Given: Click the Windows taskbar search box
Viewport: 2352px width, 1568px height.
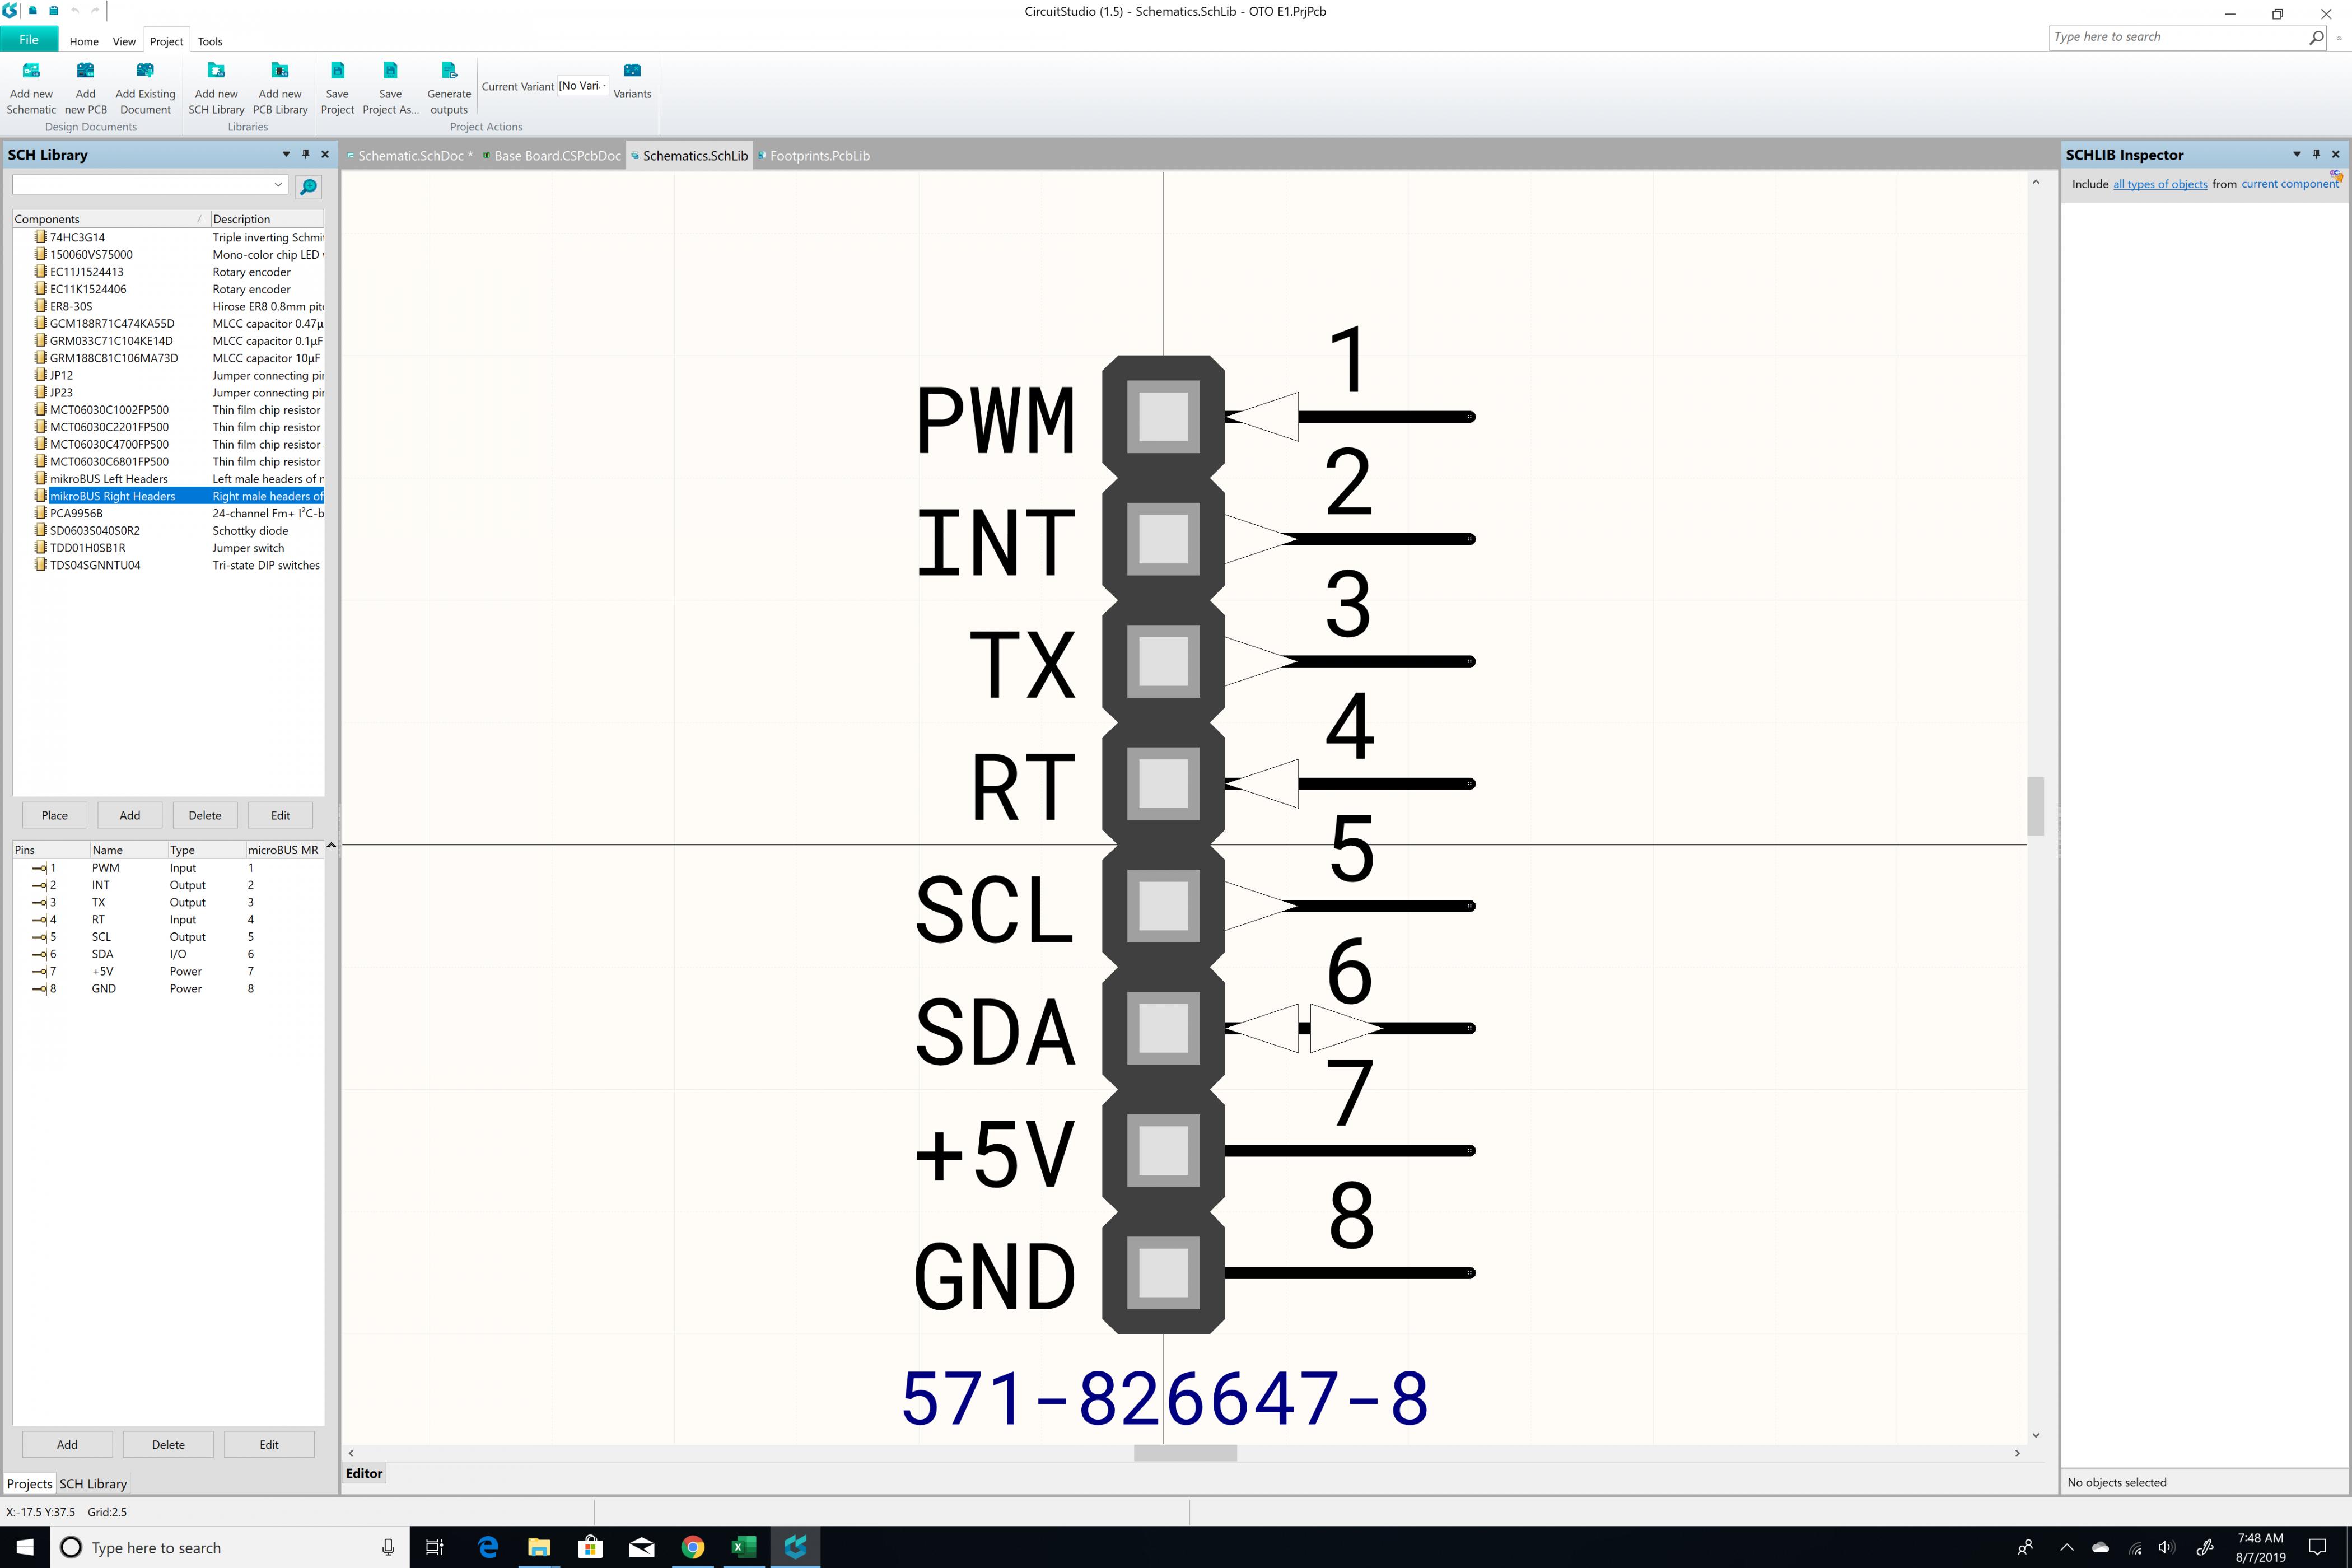Looking at the screenshot, I should click(x=230, y=1547).
